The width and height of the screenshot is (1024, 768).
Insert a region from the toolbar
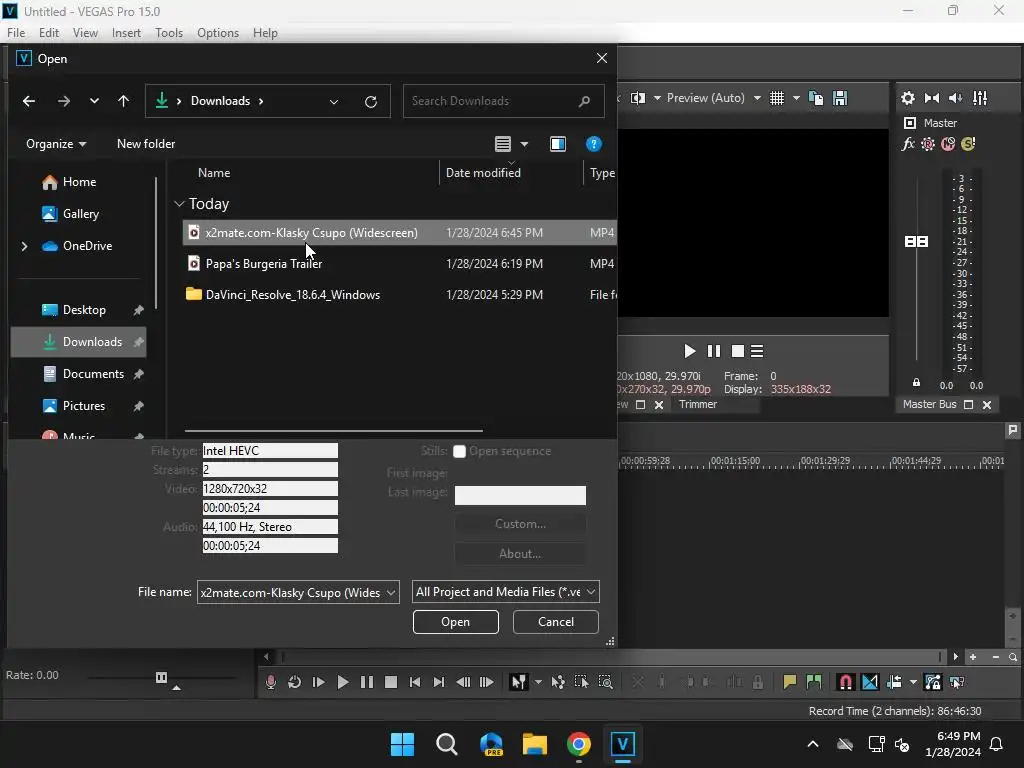tap(814, 682)
